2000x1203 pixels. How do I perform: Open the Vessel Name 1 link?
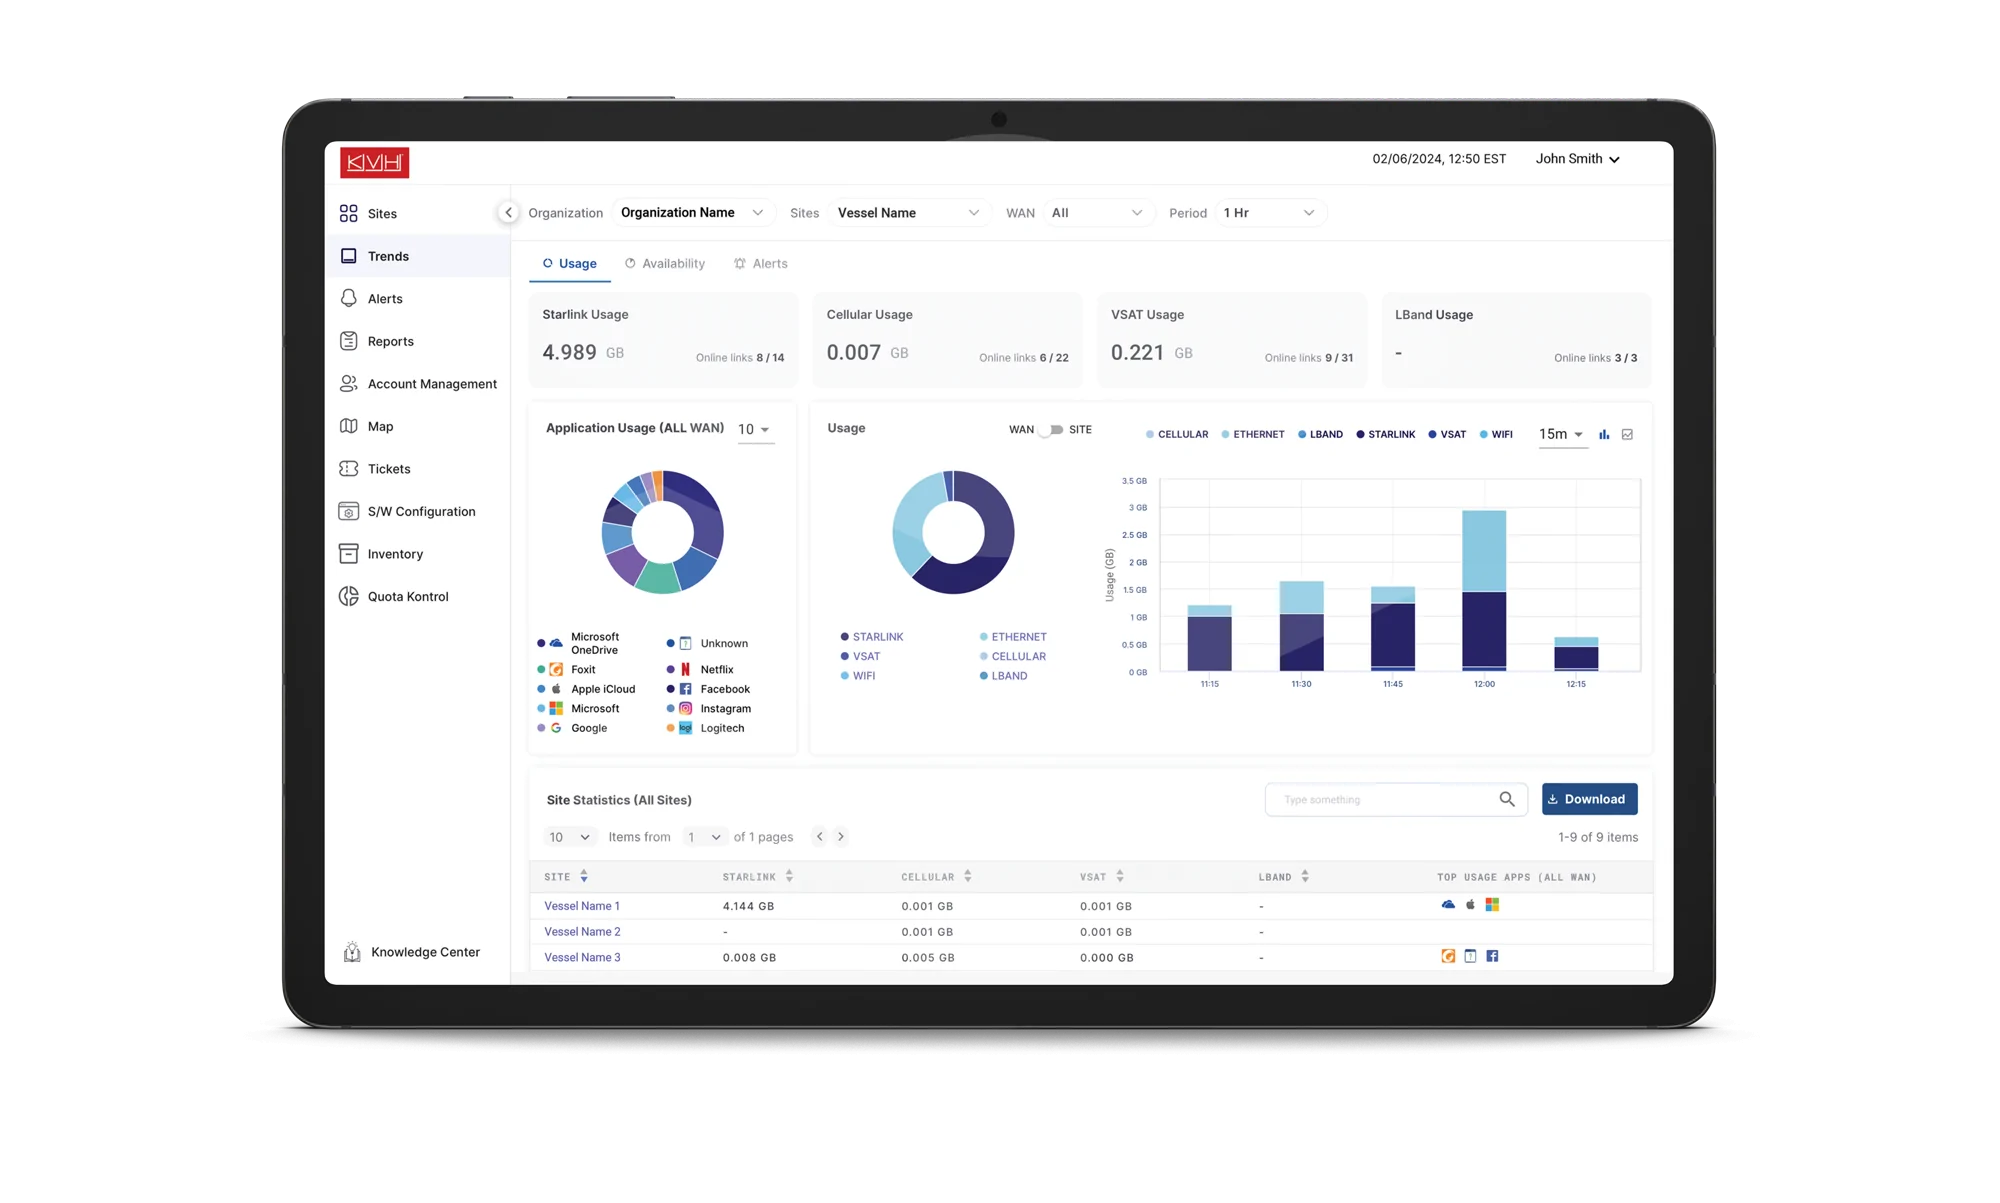coord(581,906)
